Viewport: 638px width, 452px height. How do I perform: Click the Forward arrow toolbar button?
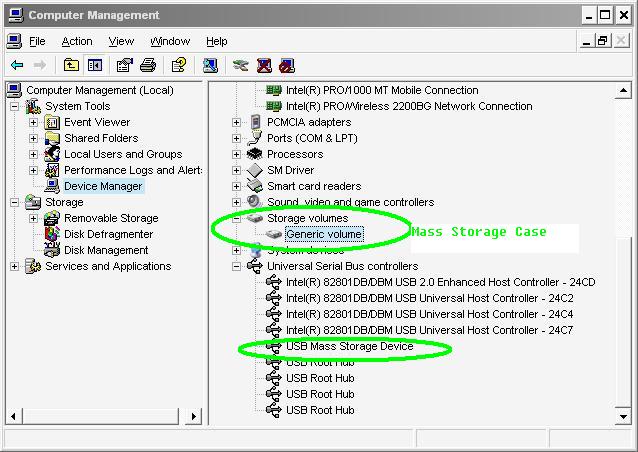[x=39, y=65]
